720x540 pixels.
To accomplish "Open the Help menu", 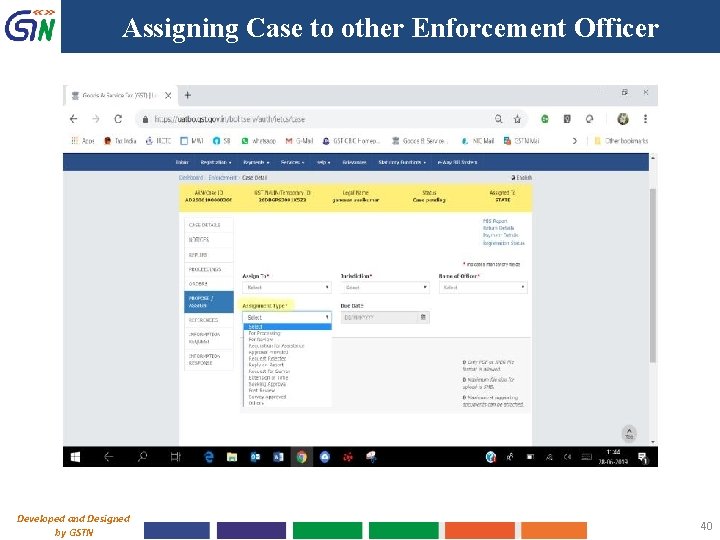I will coord(323,162).
